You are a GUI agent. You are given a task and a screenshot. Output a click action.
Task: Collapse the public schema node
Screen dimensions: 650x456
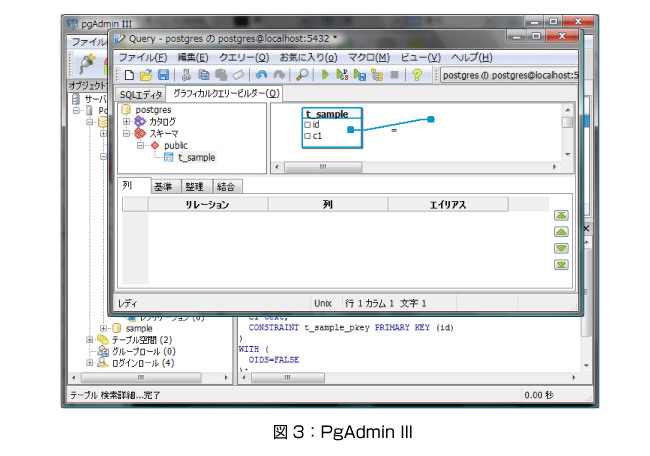[x=141, y=146]
